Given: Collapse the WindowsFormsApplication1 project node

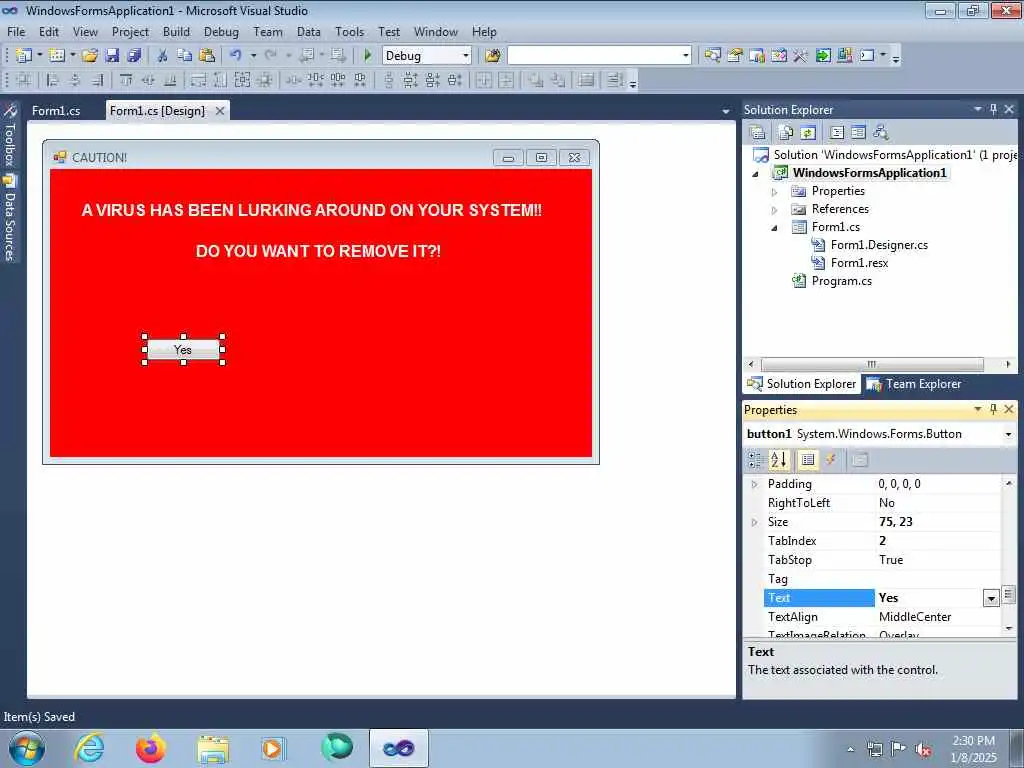Looking at the screenshot, I should tap(756, 174).
